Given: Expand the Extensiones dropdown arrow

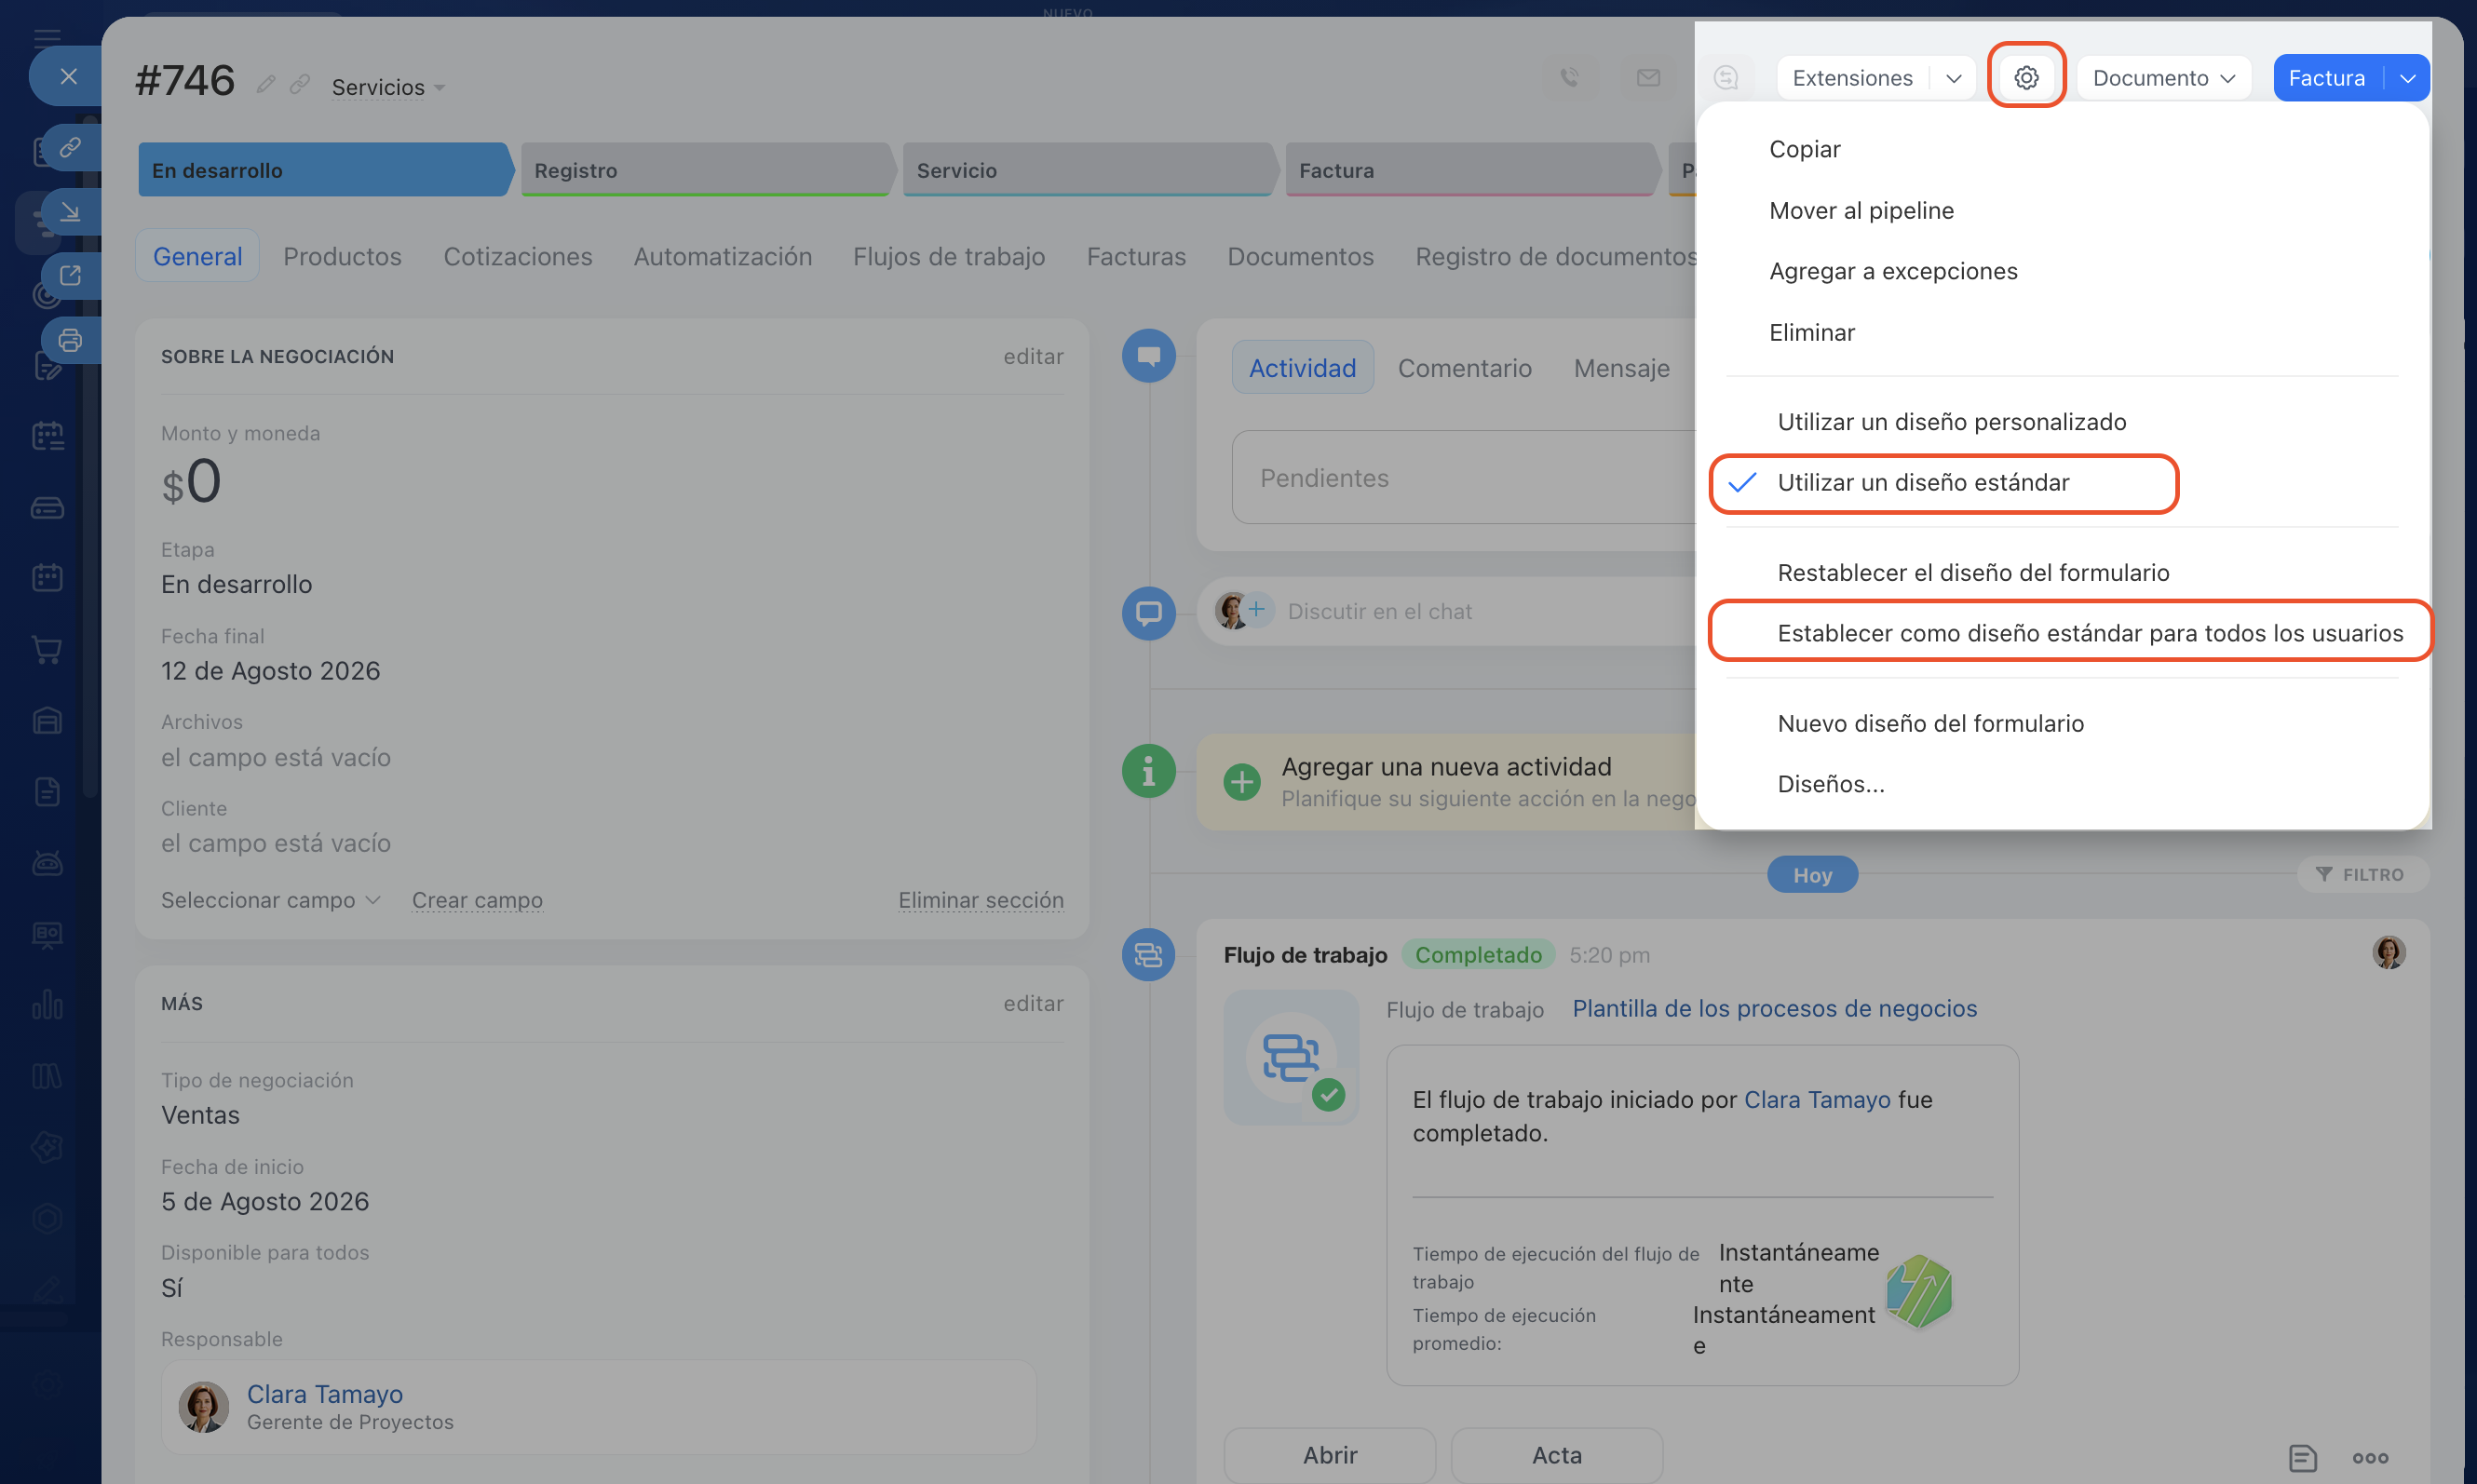Looking at the screenshot, I should (x=1953, y=77).
